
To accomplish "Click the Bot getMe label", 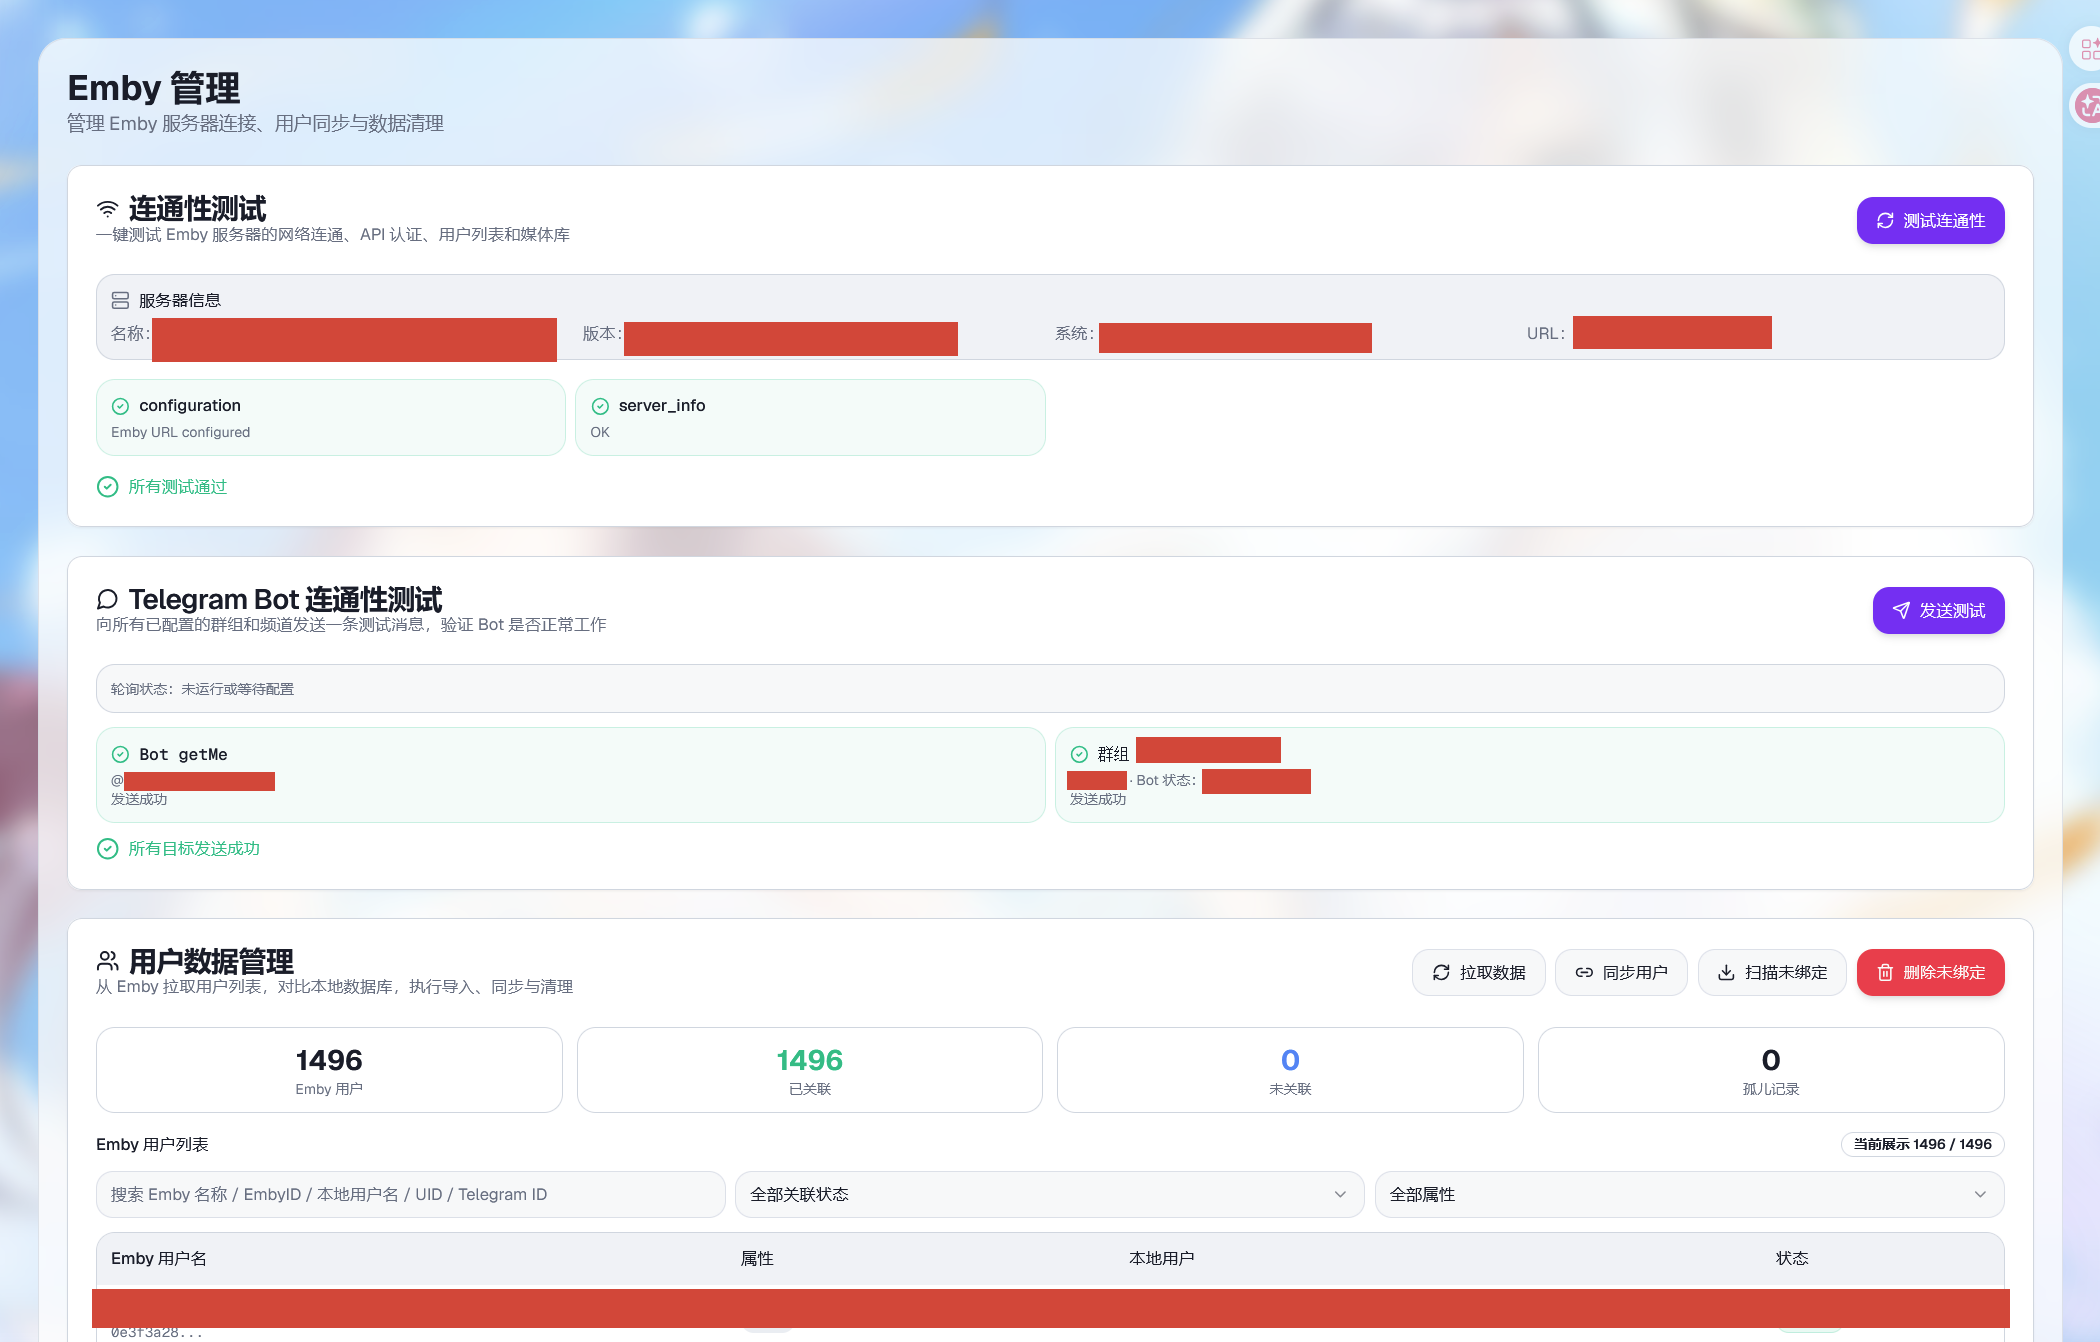I will tap(183, 754).
